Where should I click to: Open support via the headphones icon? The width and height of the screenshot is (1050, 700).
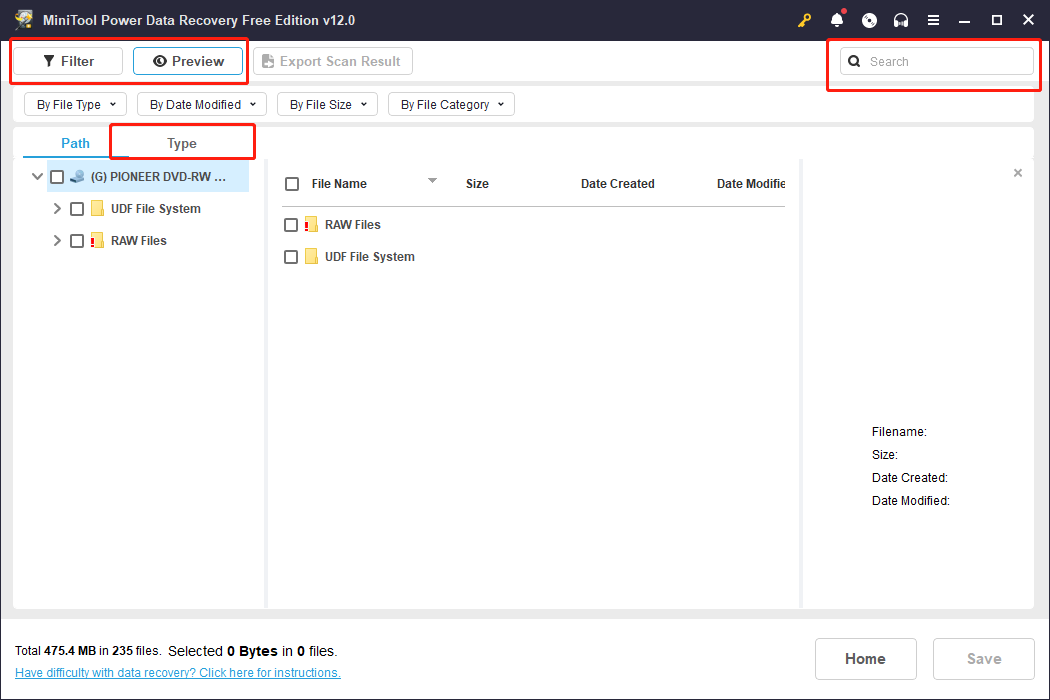tap(901, 21)
